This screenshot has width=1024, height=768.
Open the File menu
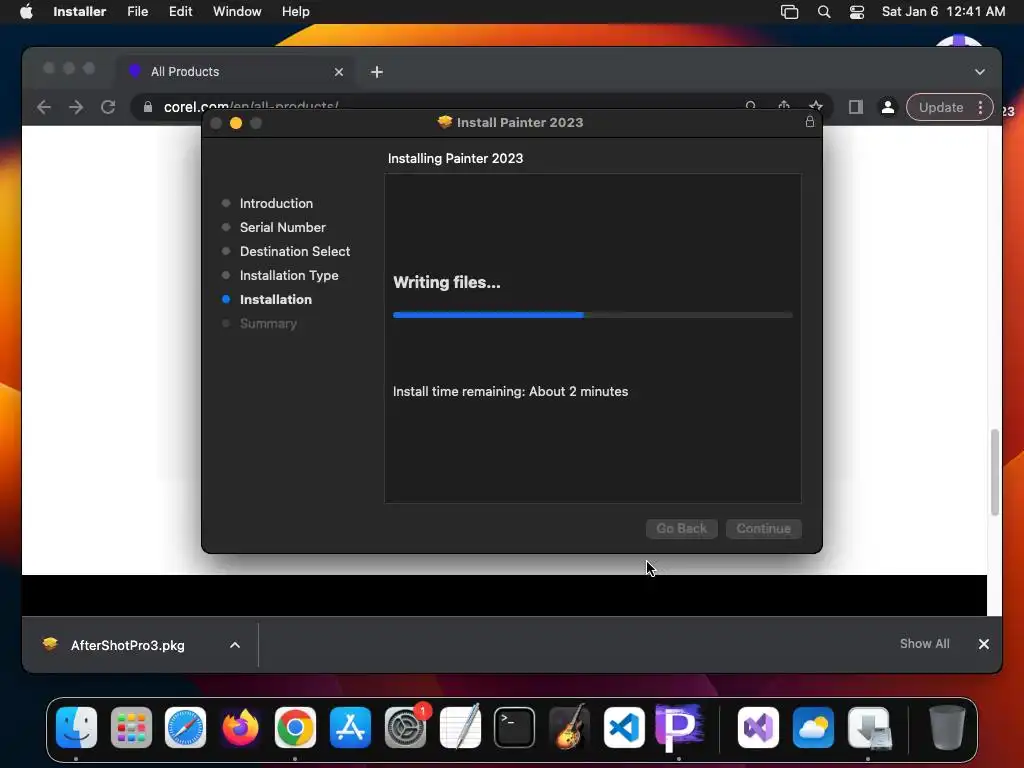coord(138,12)
